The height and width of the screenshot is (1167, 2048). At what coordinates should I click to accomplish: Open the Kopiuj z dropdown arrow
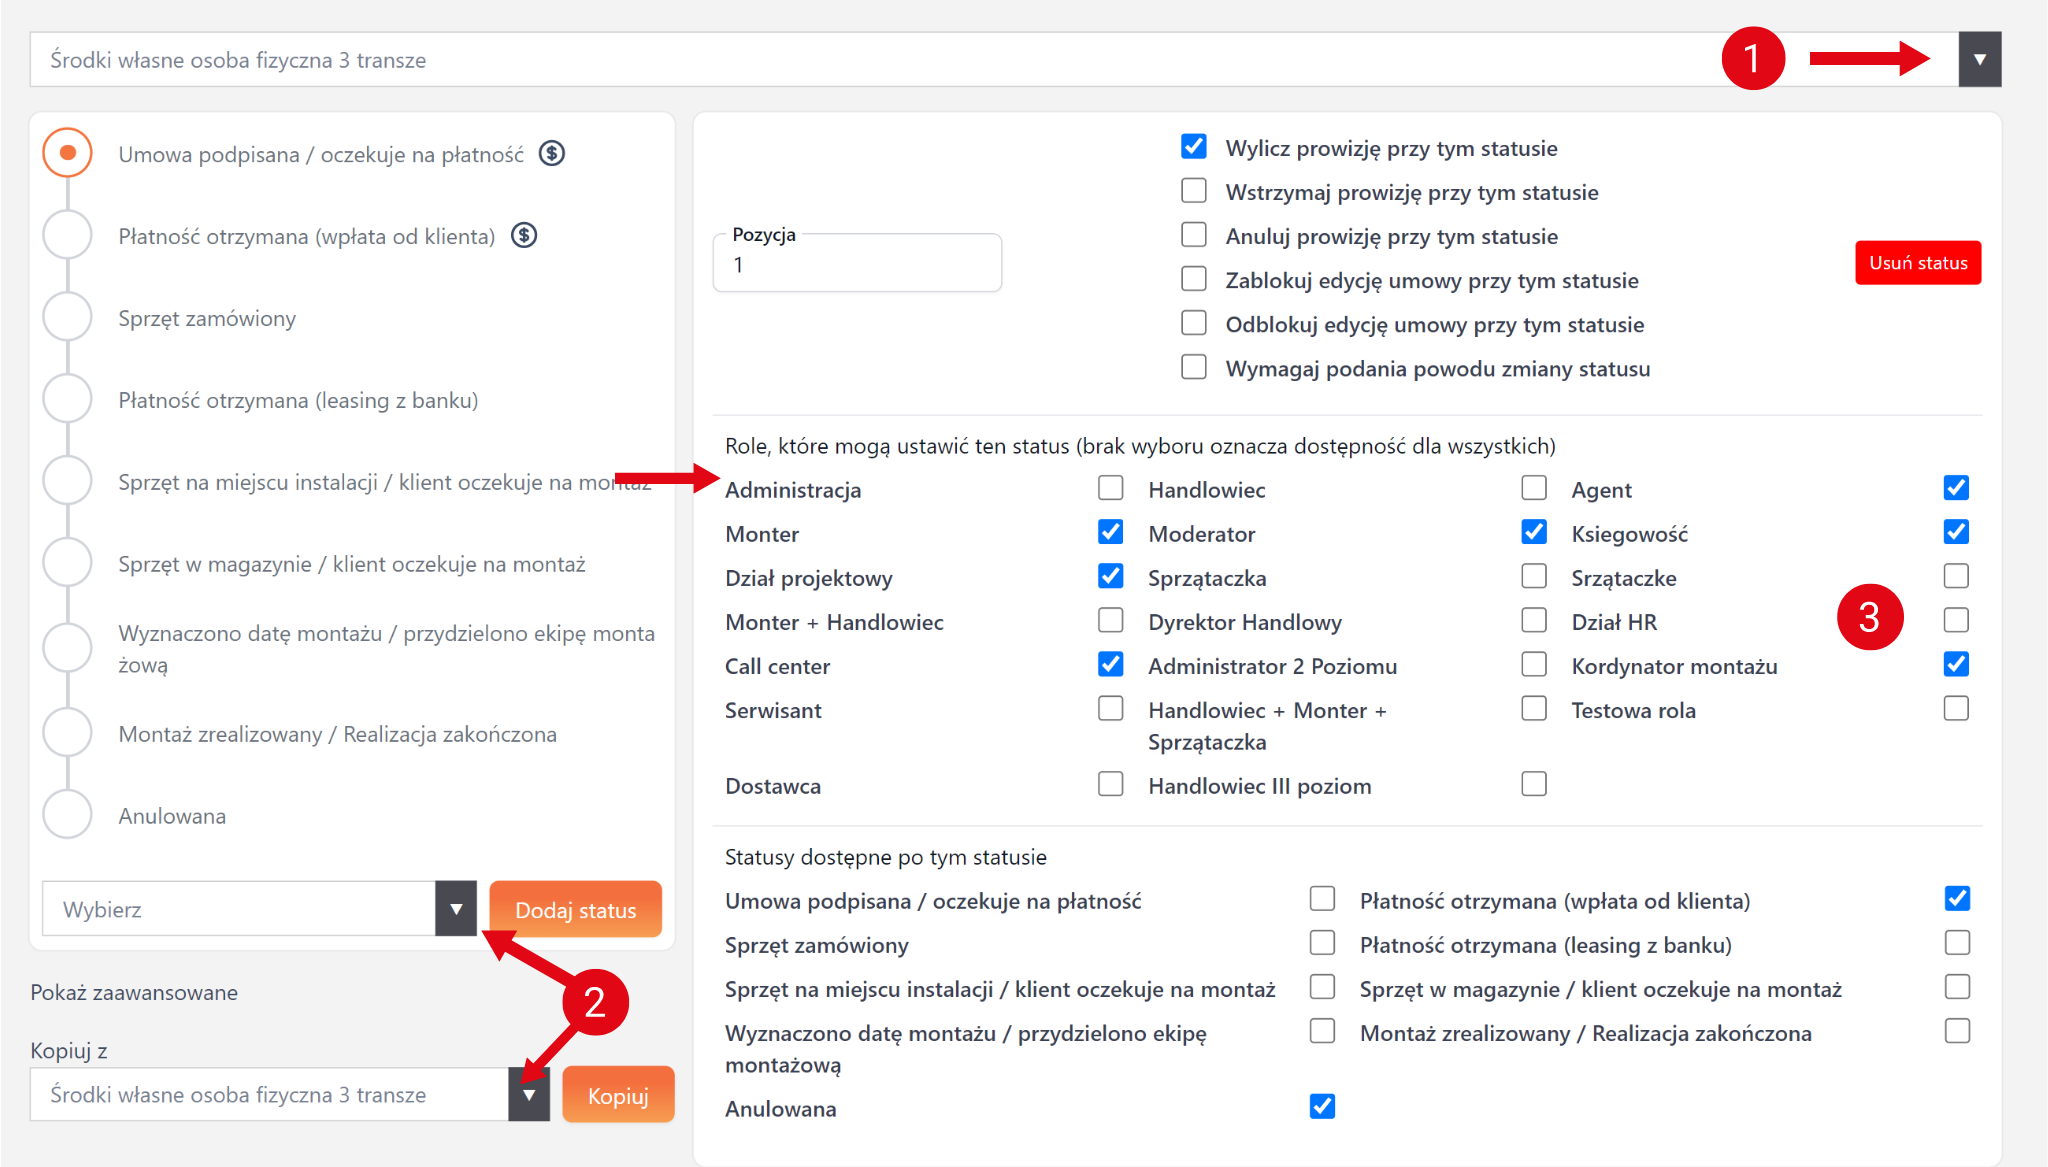click(529, 1095)
